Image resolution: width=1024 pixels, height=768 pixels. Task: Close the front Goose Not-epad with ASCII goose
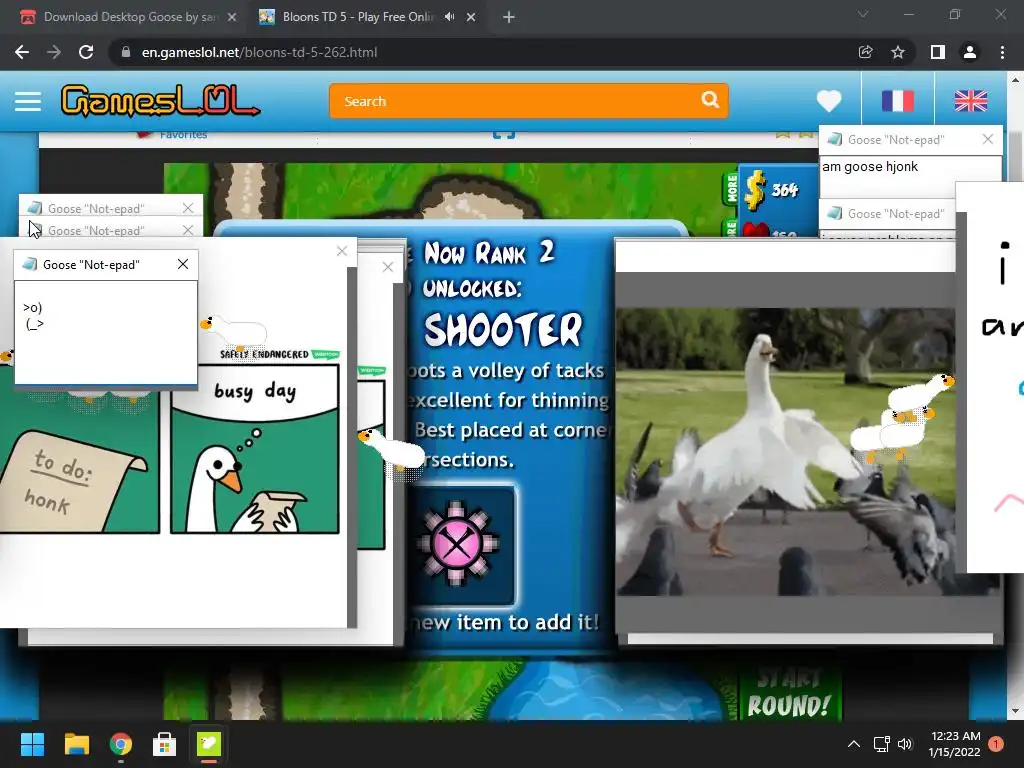pos(183,264)
